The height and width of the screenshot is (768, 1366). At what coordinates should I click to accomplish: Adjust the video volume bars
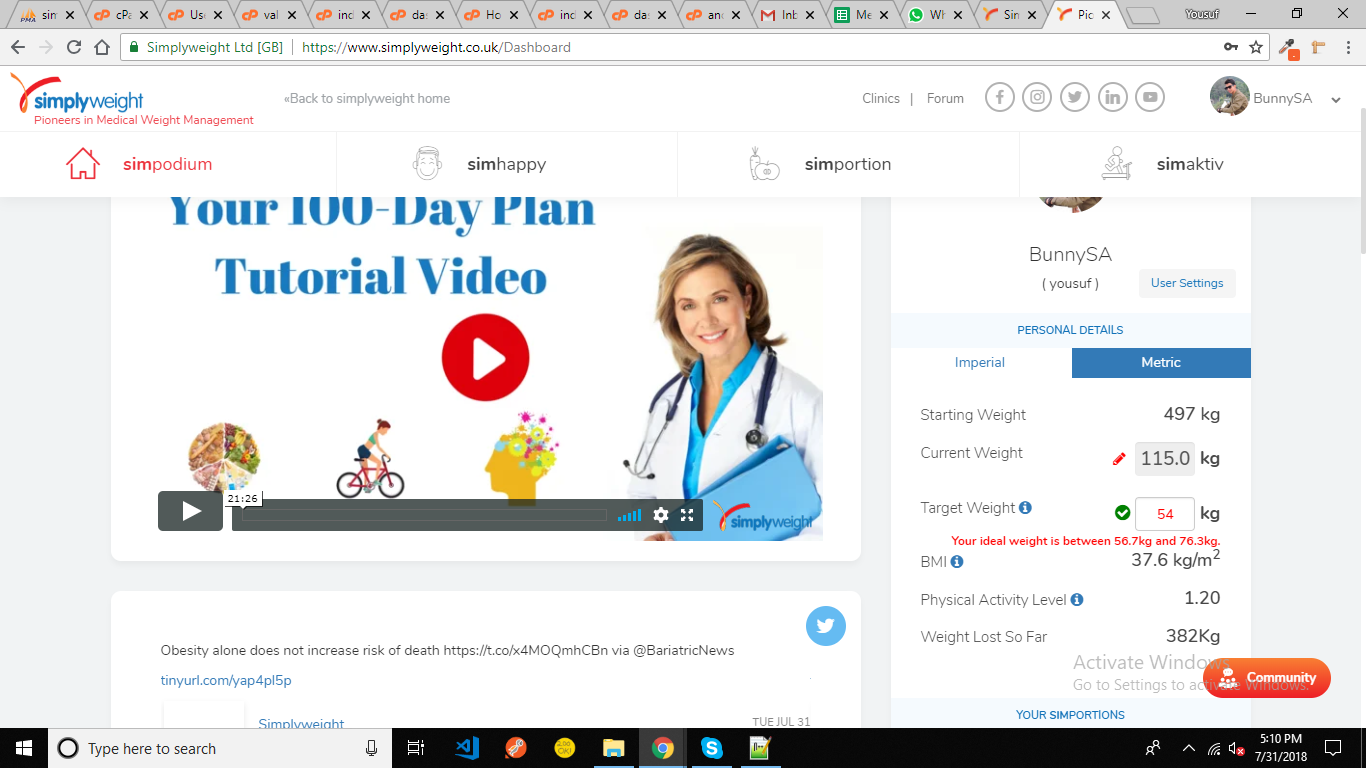[x=629, y=515]
